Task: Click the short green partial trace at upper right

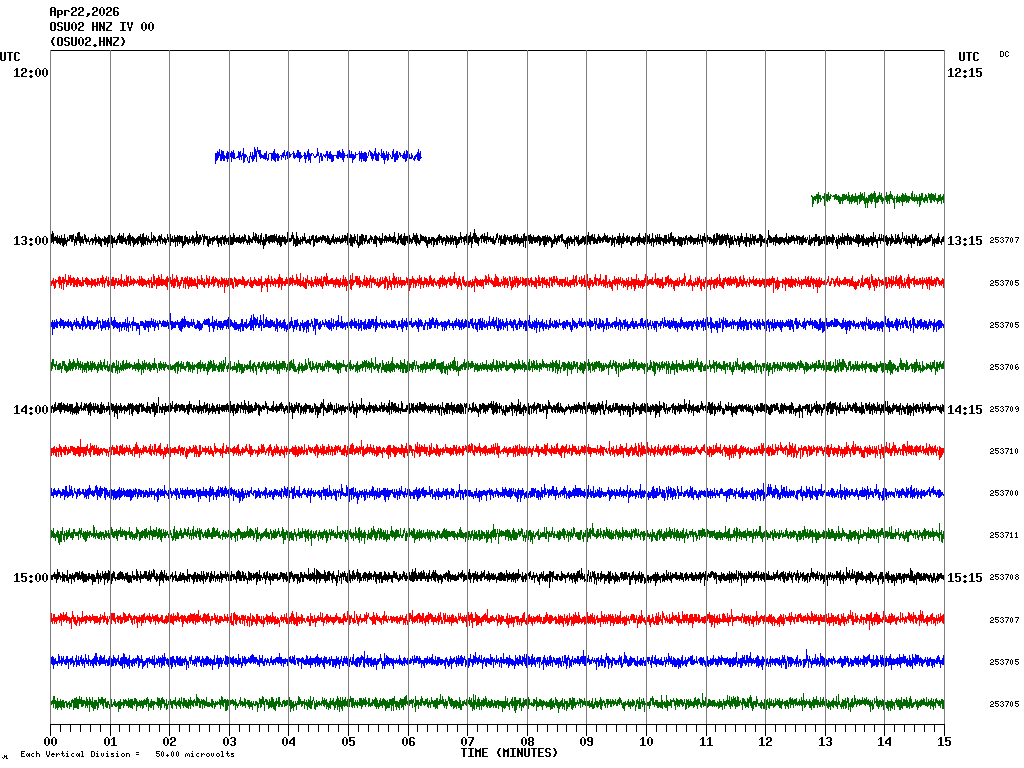Action: click(877, 198)
